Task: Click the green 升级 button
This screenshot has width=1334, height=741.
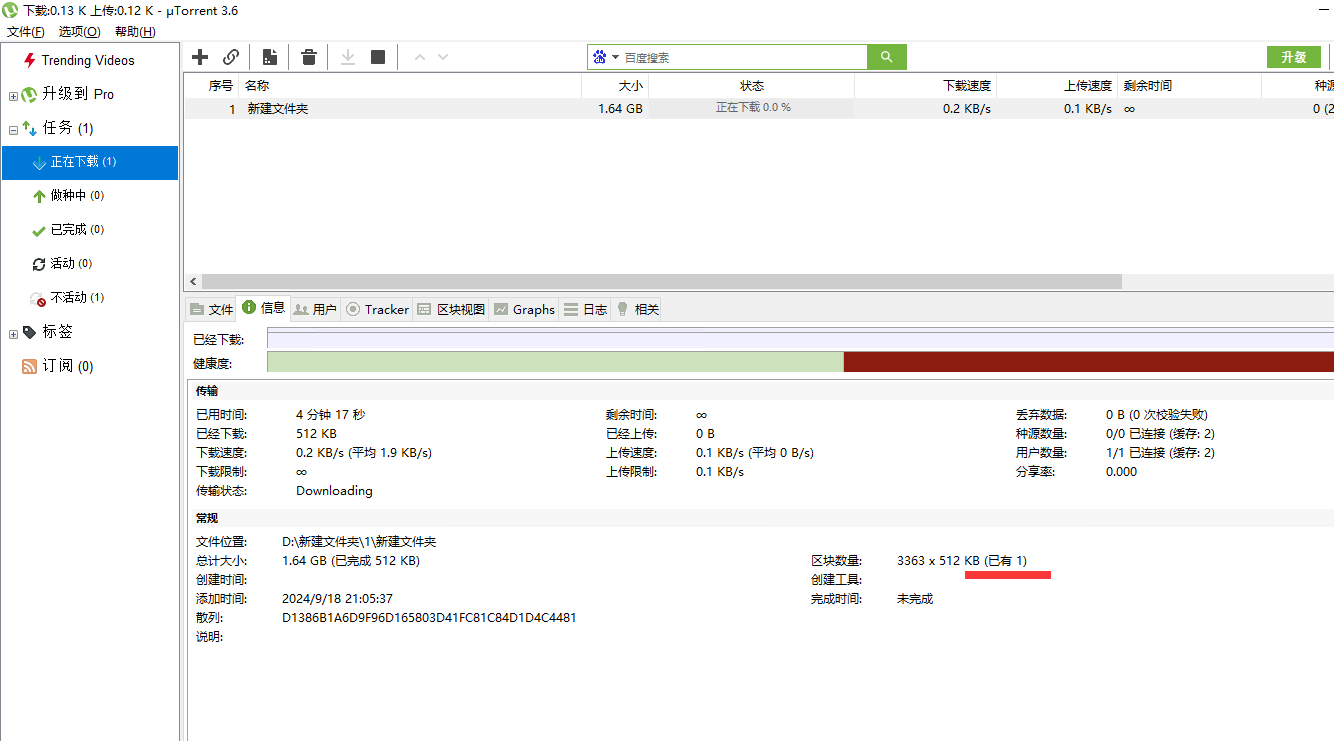Action: [1293, 57]
